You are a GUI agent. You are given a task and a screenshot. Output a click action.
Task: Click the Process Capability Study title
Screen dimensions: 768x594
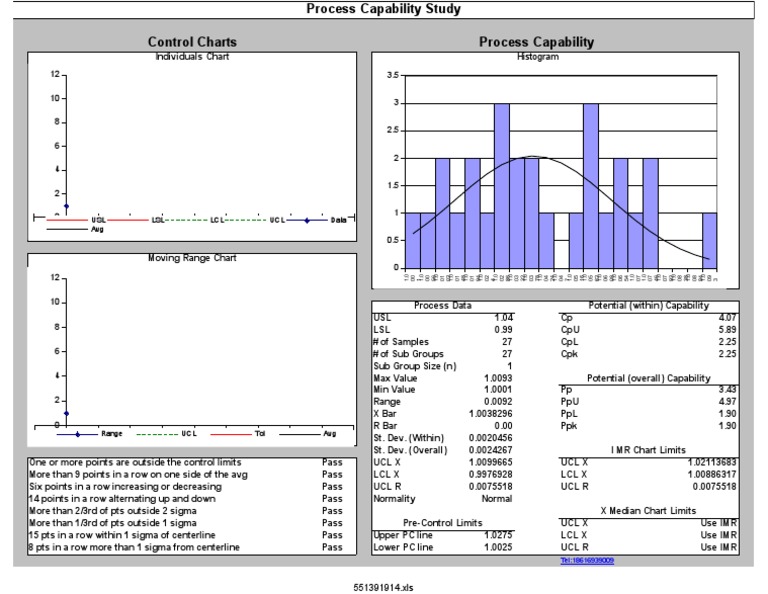(x=383, y=10)
